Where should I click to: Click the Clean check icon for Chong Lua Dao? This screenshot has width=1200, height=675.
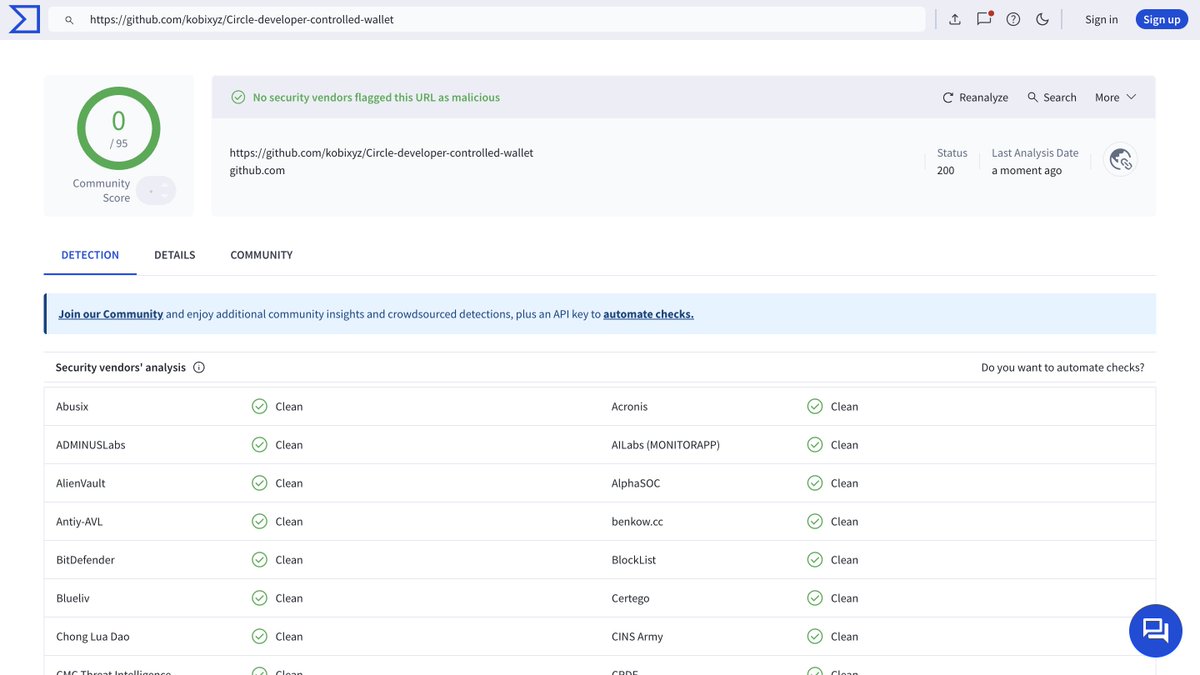259,636
